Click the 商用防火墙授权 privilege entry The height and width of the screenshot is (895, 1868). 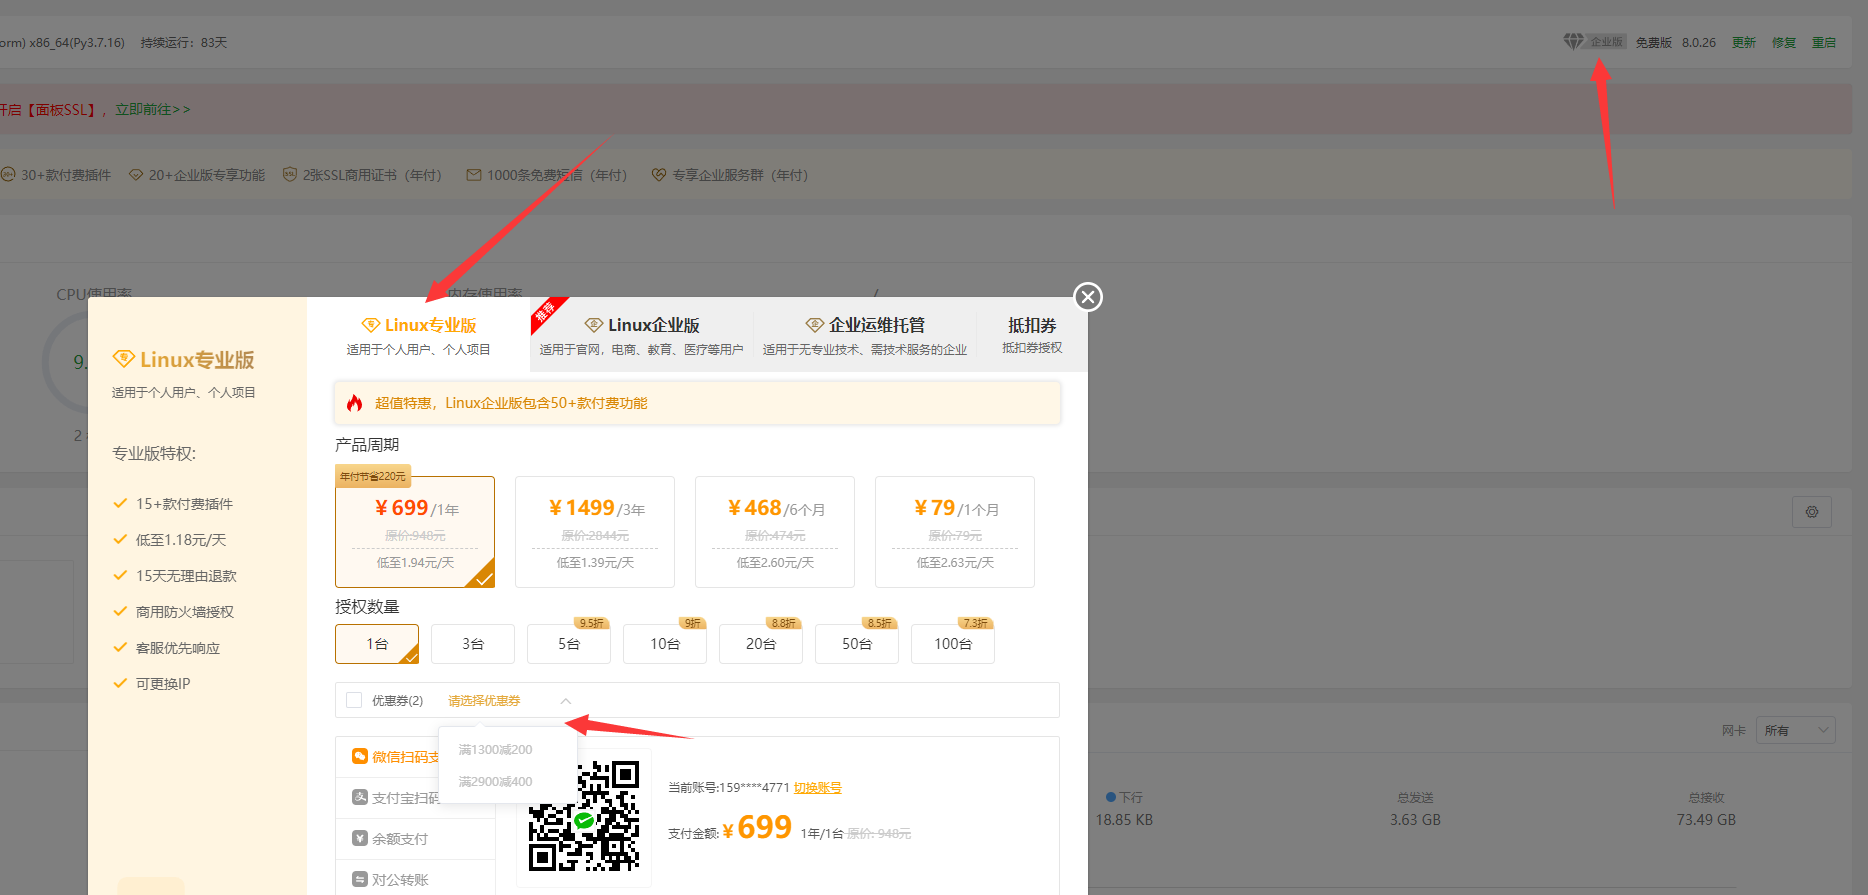click(x=185, y=612)
